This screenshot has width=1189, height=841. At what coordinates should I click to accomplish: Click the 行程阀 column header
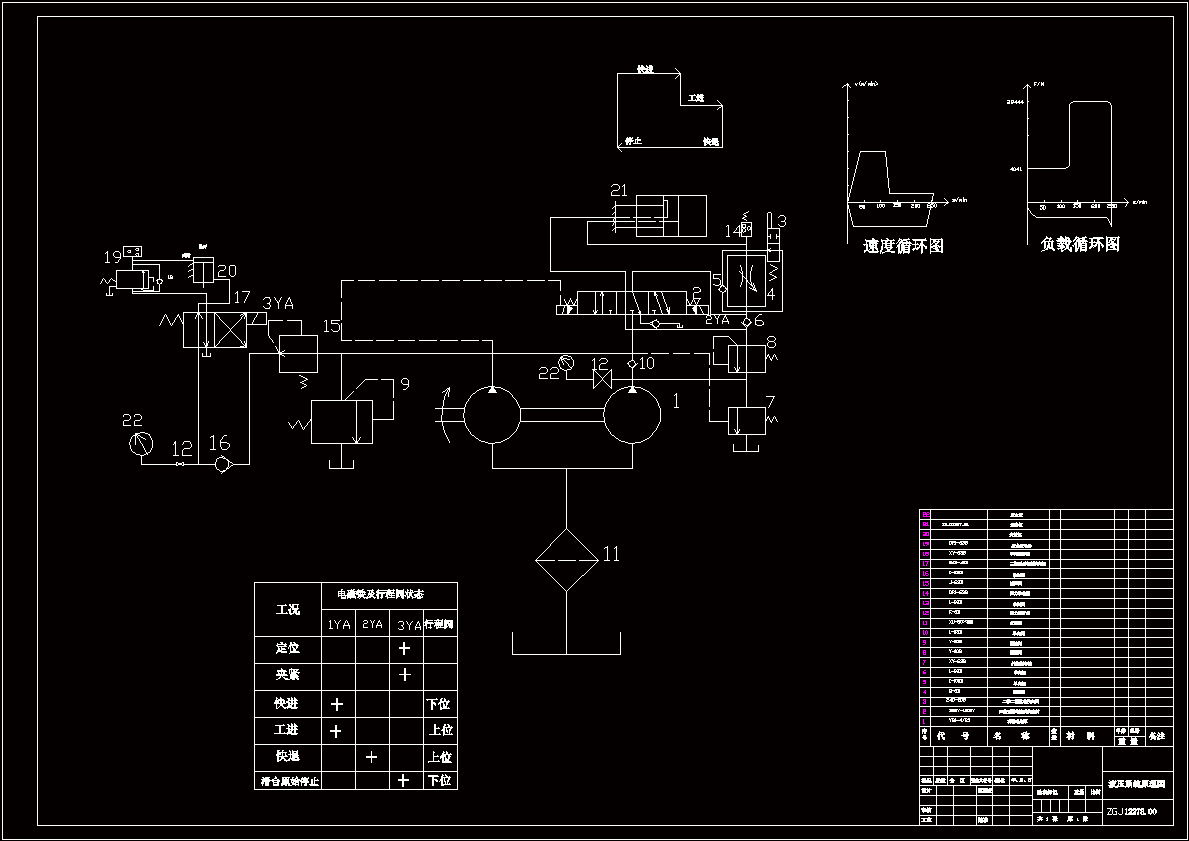point(439,624)
